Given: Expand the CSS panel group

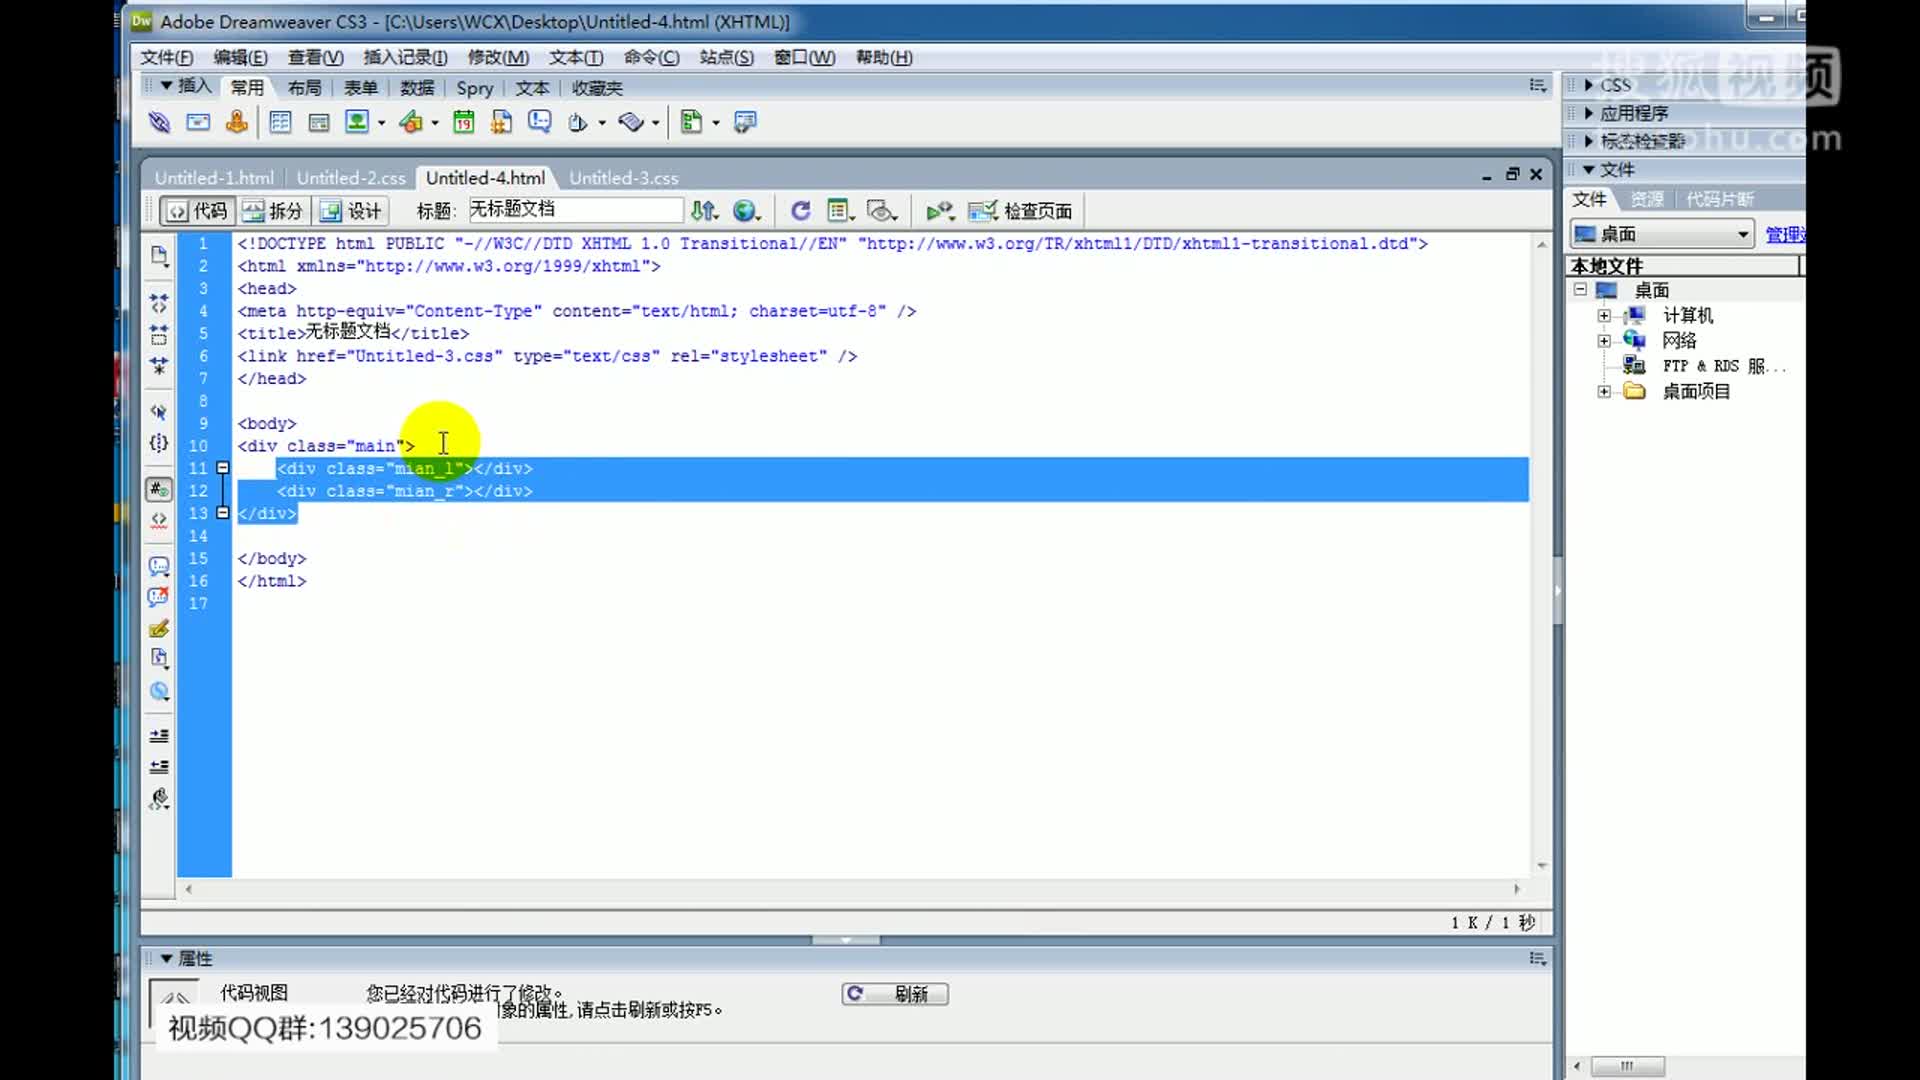Looking at the screenshot, I should coord(1588,85).
